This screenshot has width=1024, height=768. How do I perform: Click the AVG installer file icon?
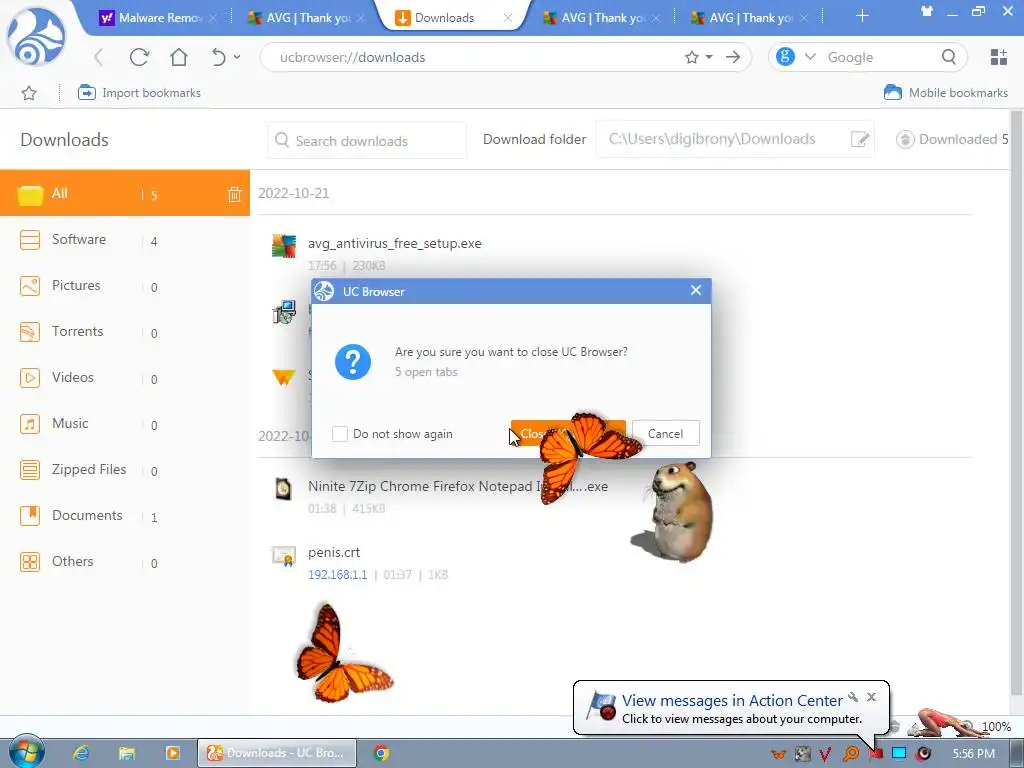tap(284, 247)
